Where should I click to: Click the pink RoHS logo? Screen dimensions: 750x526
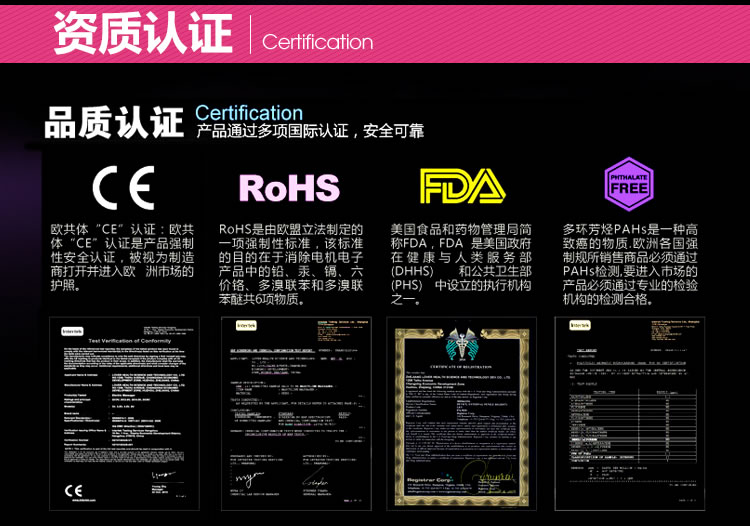pos(289,187)
